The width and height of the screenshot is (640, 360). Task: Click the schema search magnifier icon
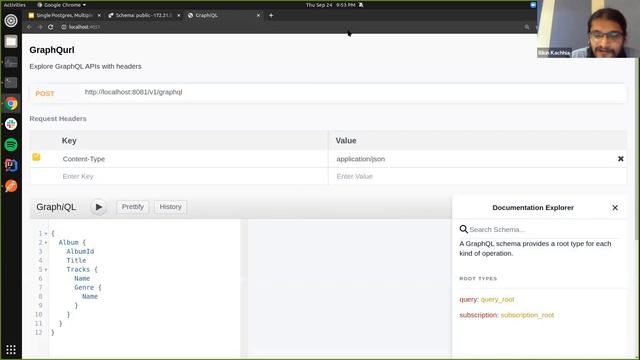[463, 229]
